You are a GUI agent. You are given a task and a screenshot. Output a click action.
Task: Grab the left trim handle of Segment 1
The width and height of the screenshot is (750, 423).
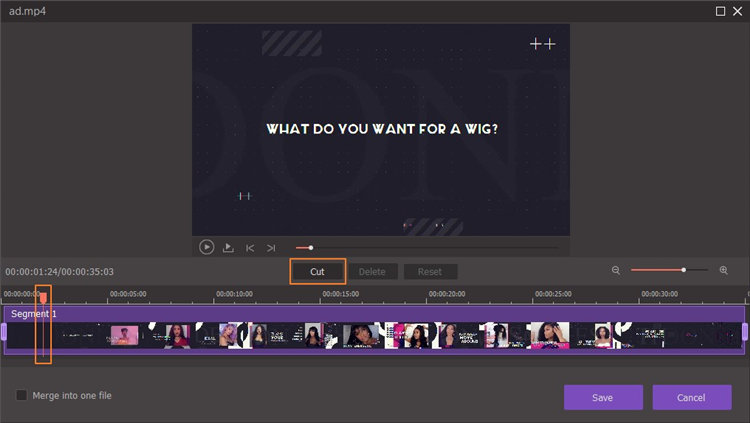(3, 331)
